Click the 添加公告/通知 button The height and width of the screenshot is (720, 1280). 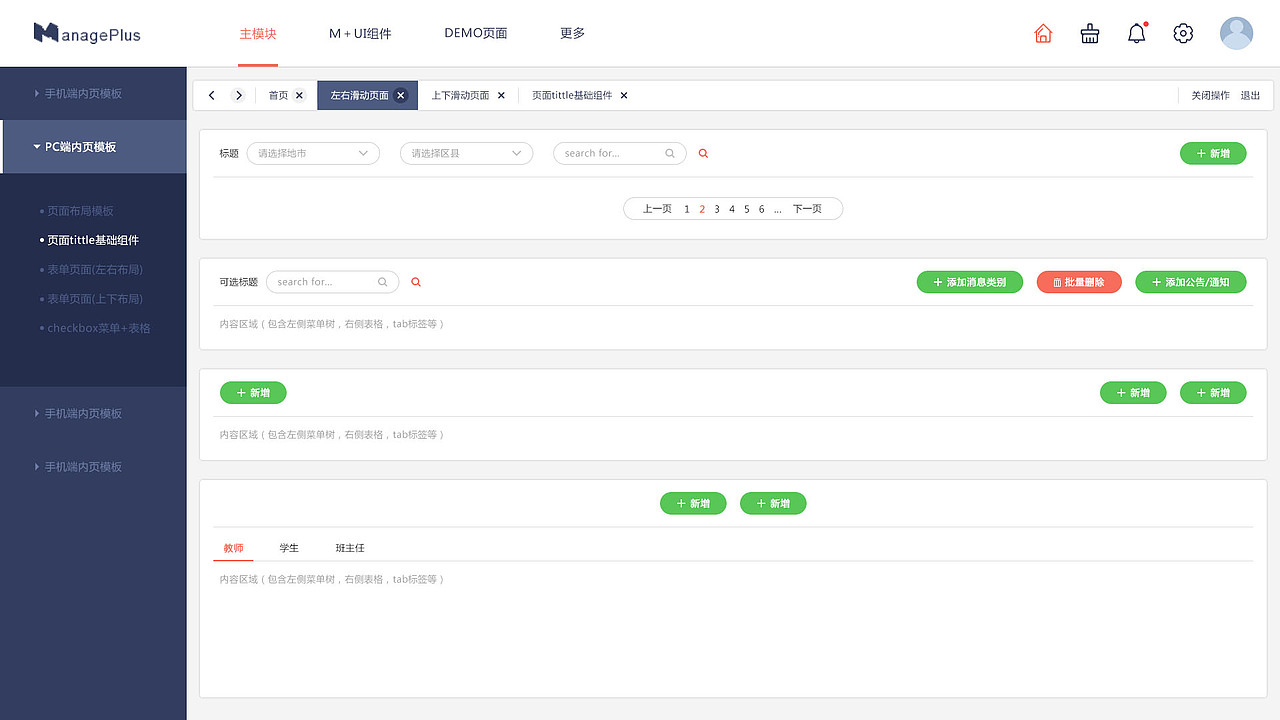point(1190,282)
